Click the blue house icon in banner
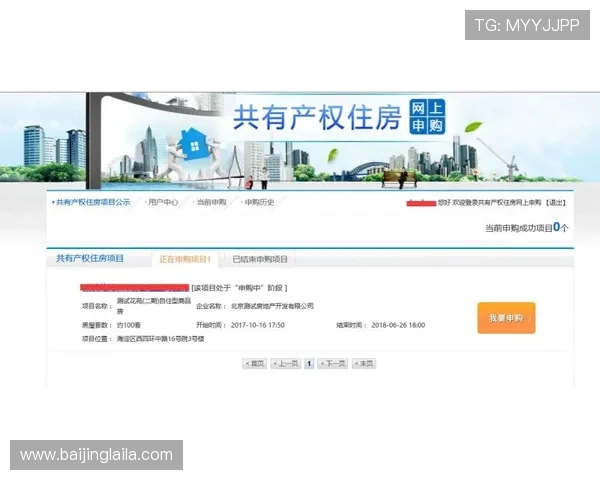 click(x=194, y=145)
